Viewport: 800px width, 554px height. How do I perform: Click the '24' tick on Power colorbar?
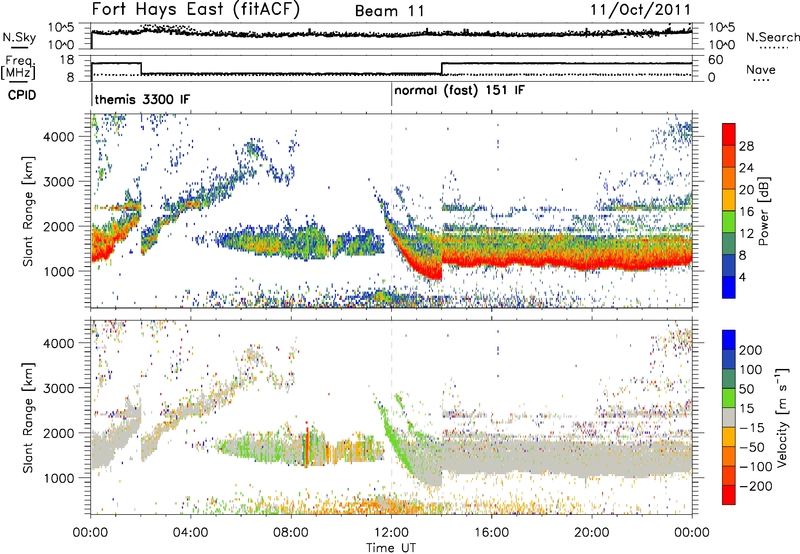pyautogui.click(x=746, y=168)
